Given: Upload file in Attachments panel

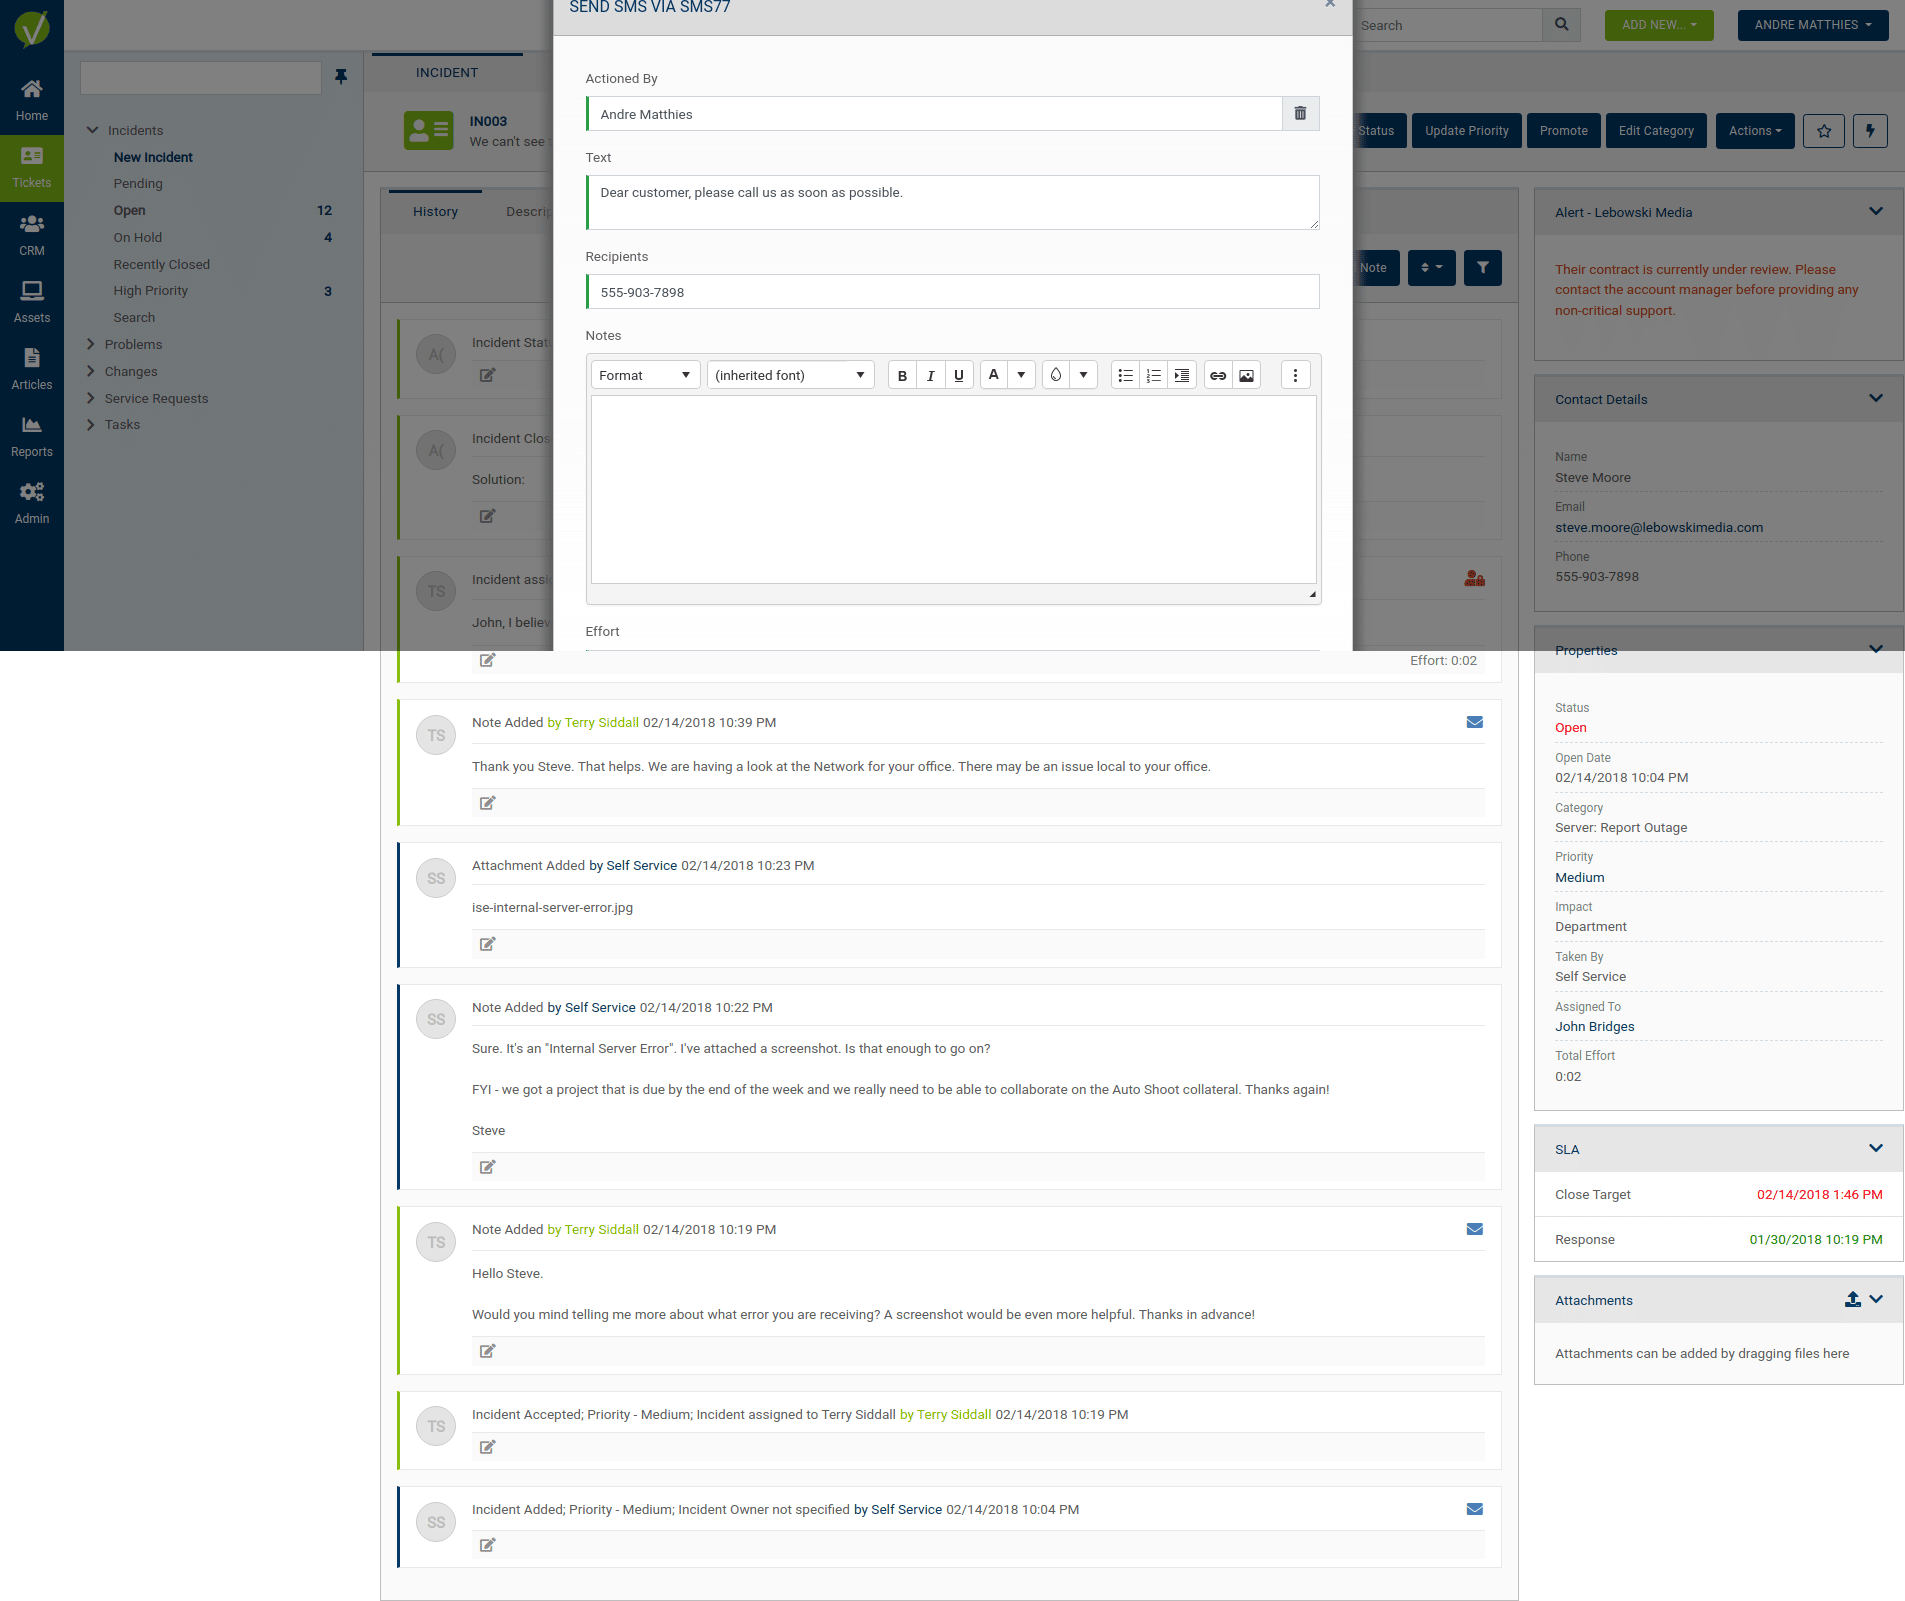Looking at the screenshot, I should [1852, 1299].
